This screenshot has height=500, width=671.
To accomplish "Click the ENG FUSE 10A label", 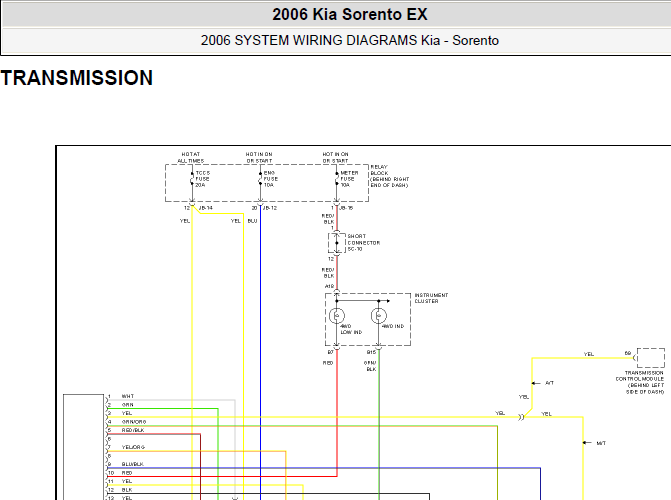I will pos(270,179).
